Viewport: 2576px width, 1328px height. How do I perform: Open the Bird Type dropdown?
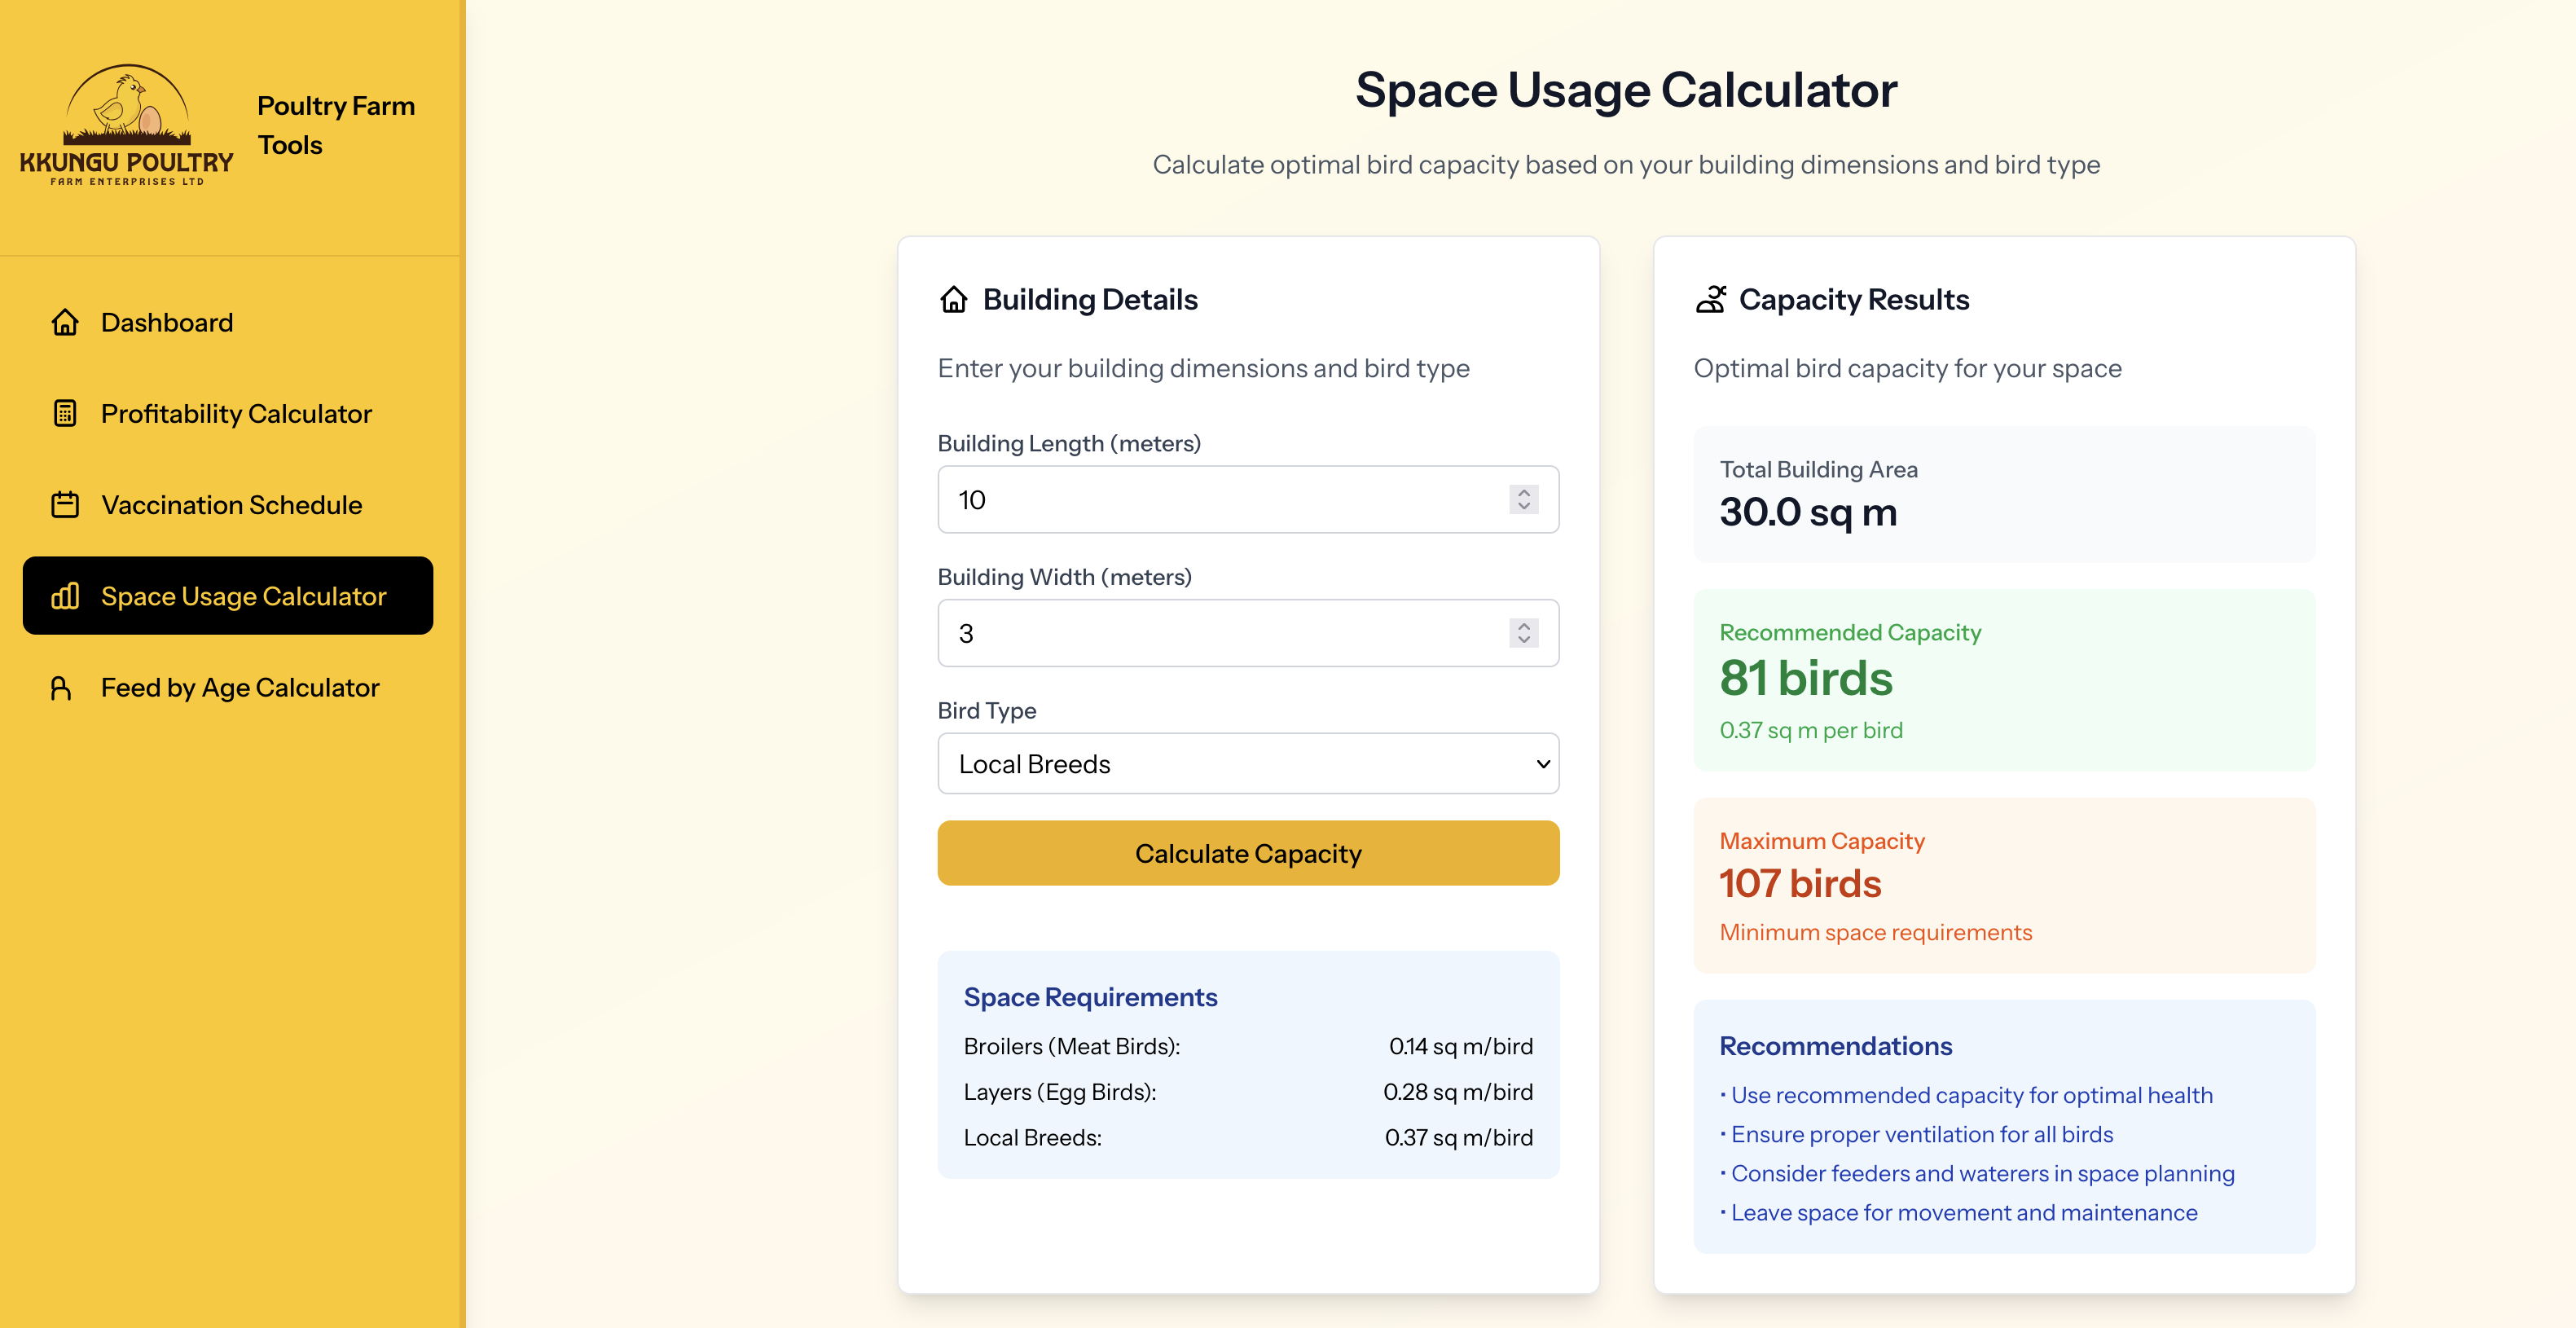click(x=1247, y=764)
